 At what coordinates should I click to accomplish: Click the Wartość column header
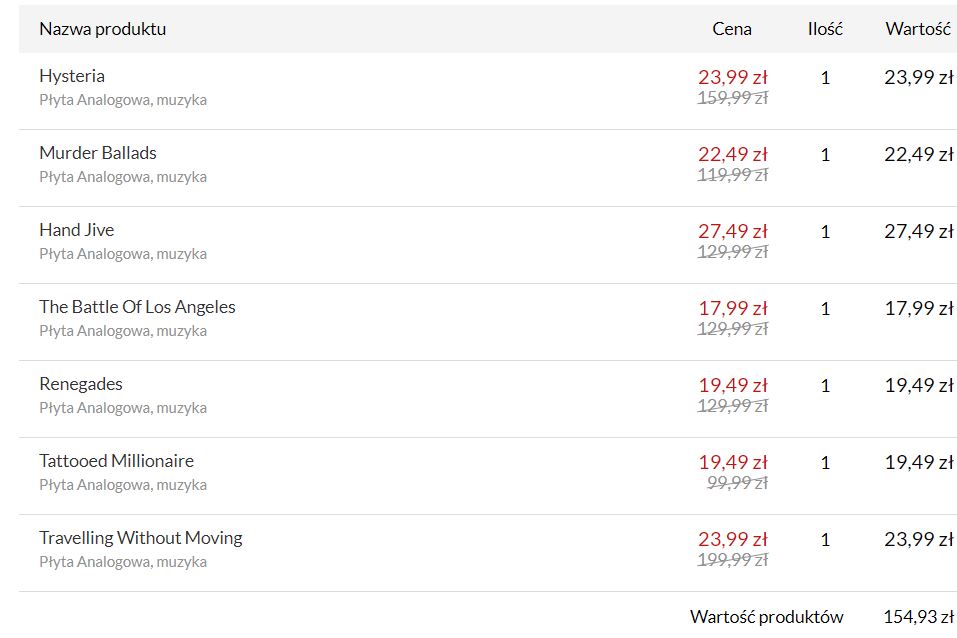[917, 29]
